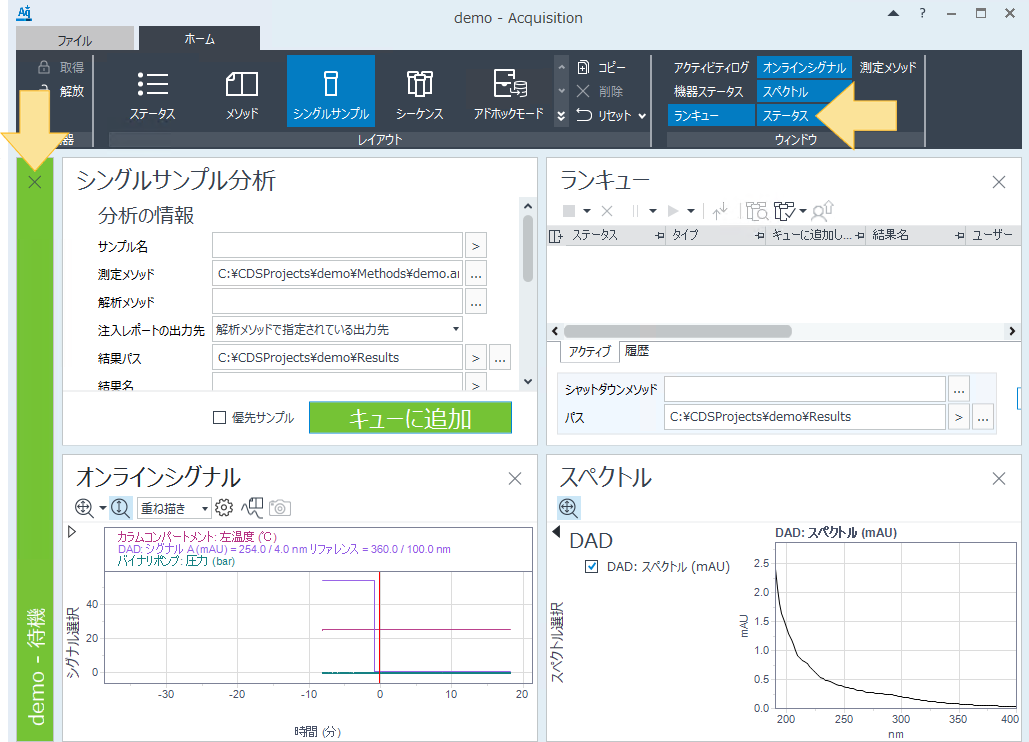Image resolution: width=1029 pixels, height=742 pixels.
Task: Click the user with up-arrow icon in ランキュー
Action: [x=822, y=211]
